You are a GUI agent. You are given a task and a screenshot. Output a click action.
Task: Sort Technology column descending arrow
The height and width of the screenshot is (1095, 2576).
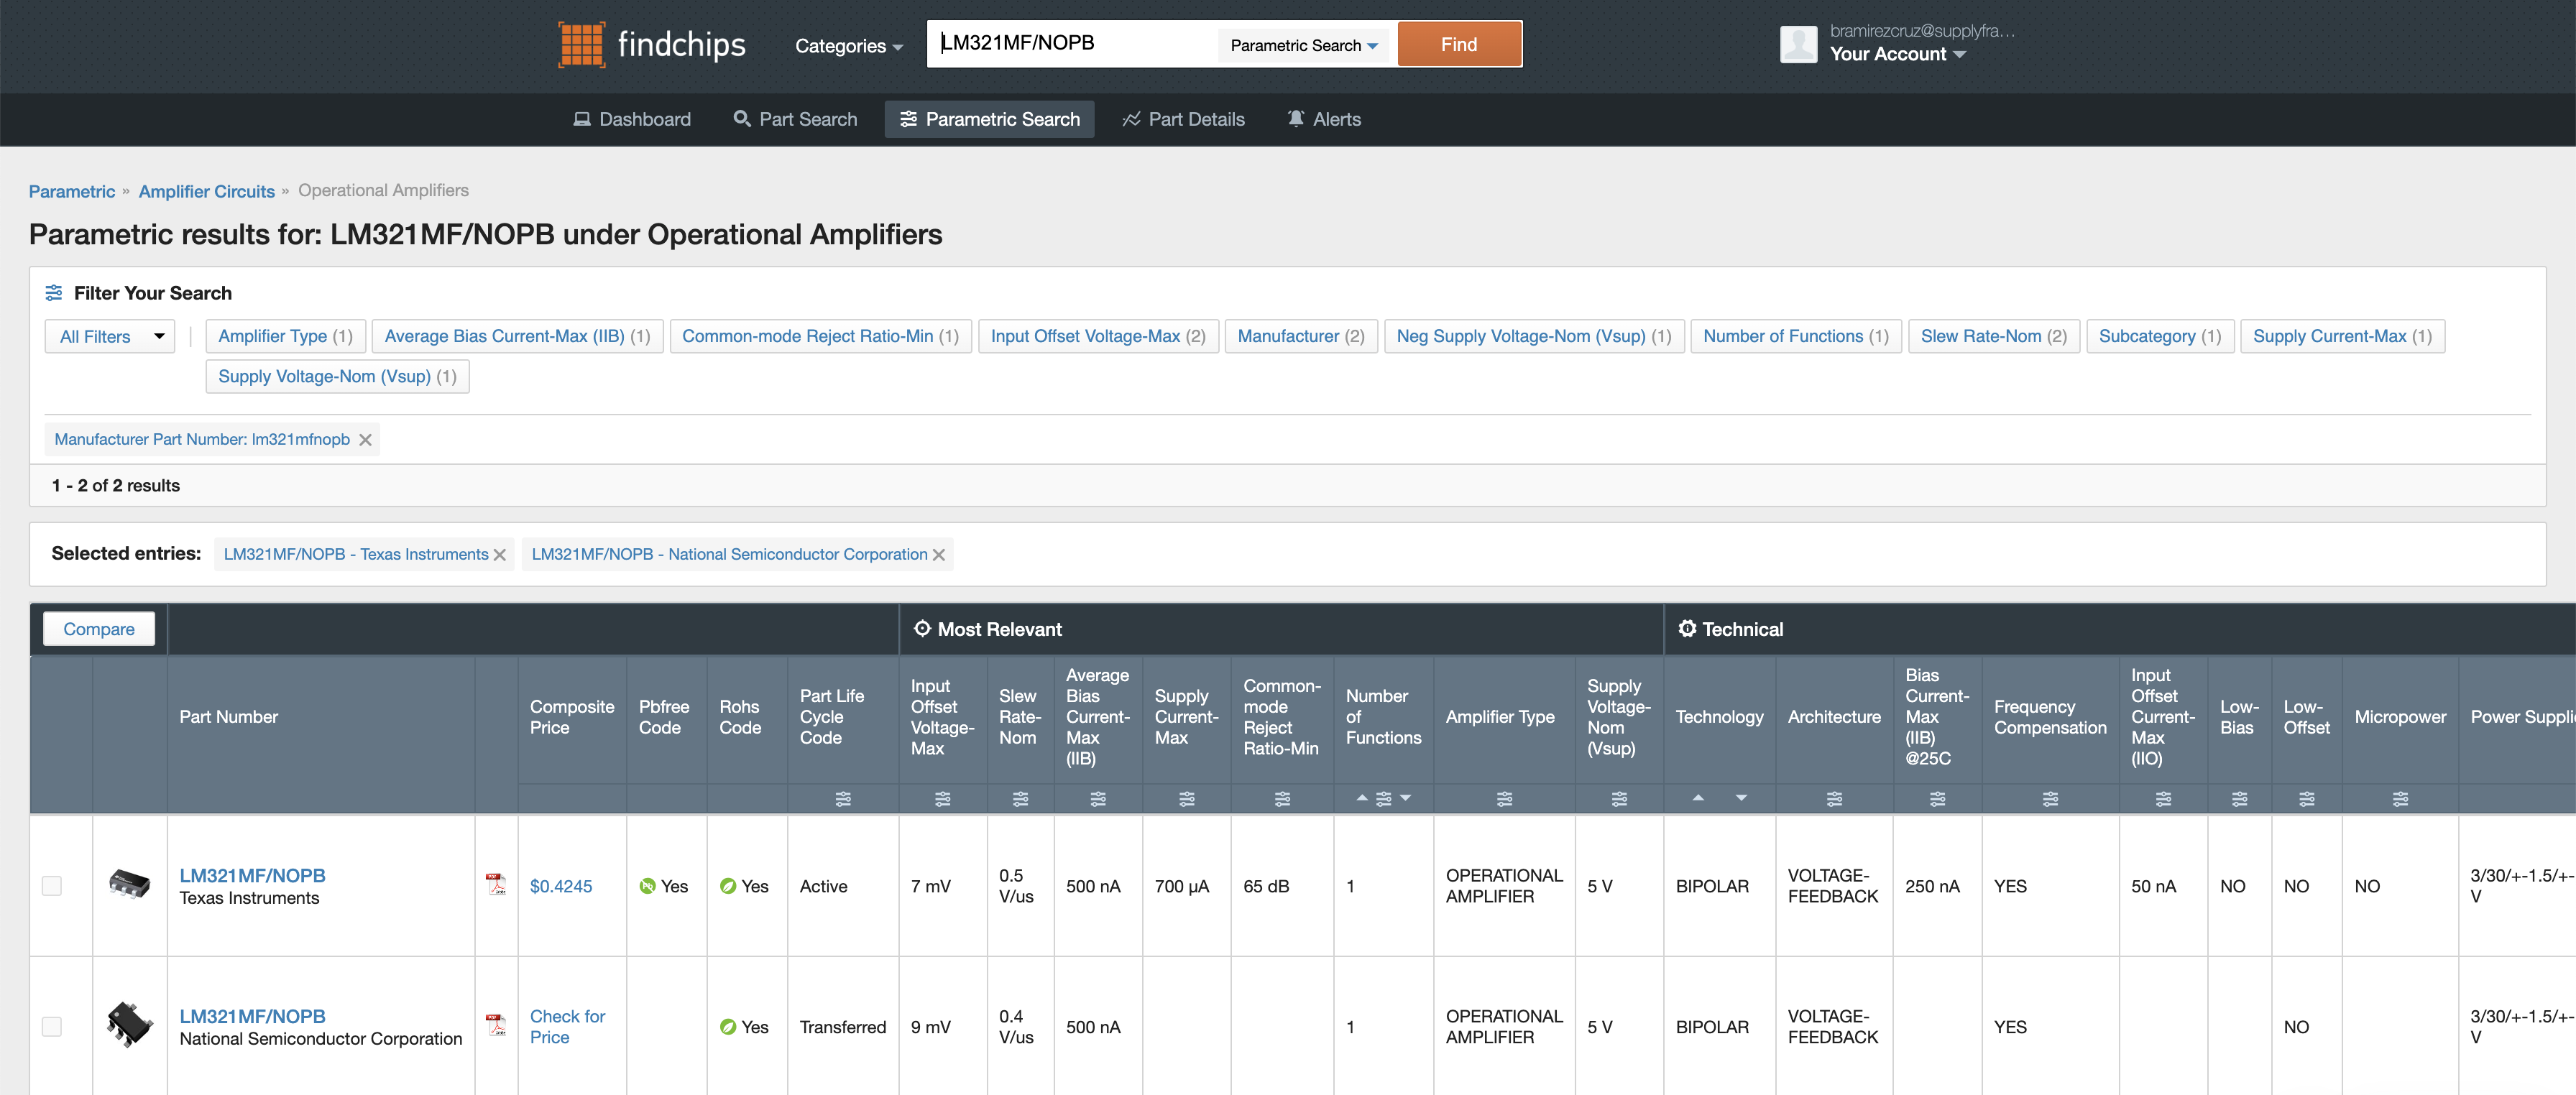[x=1741, y=798]
